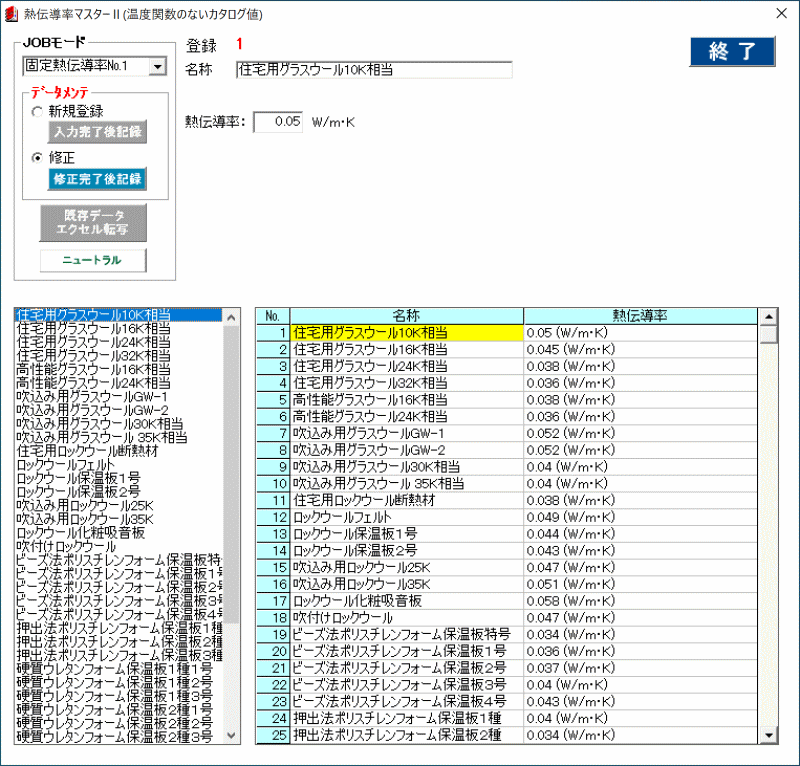Select 吹付けロックウール in the left list
The width and height of the screenshot is (800, 766).
click(x=66, y=546)
